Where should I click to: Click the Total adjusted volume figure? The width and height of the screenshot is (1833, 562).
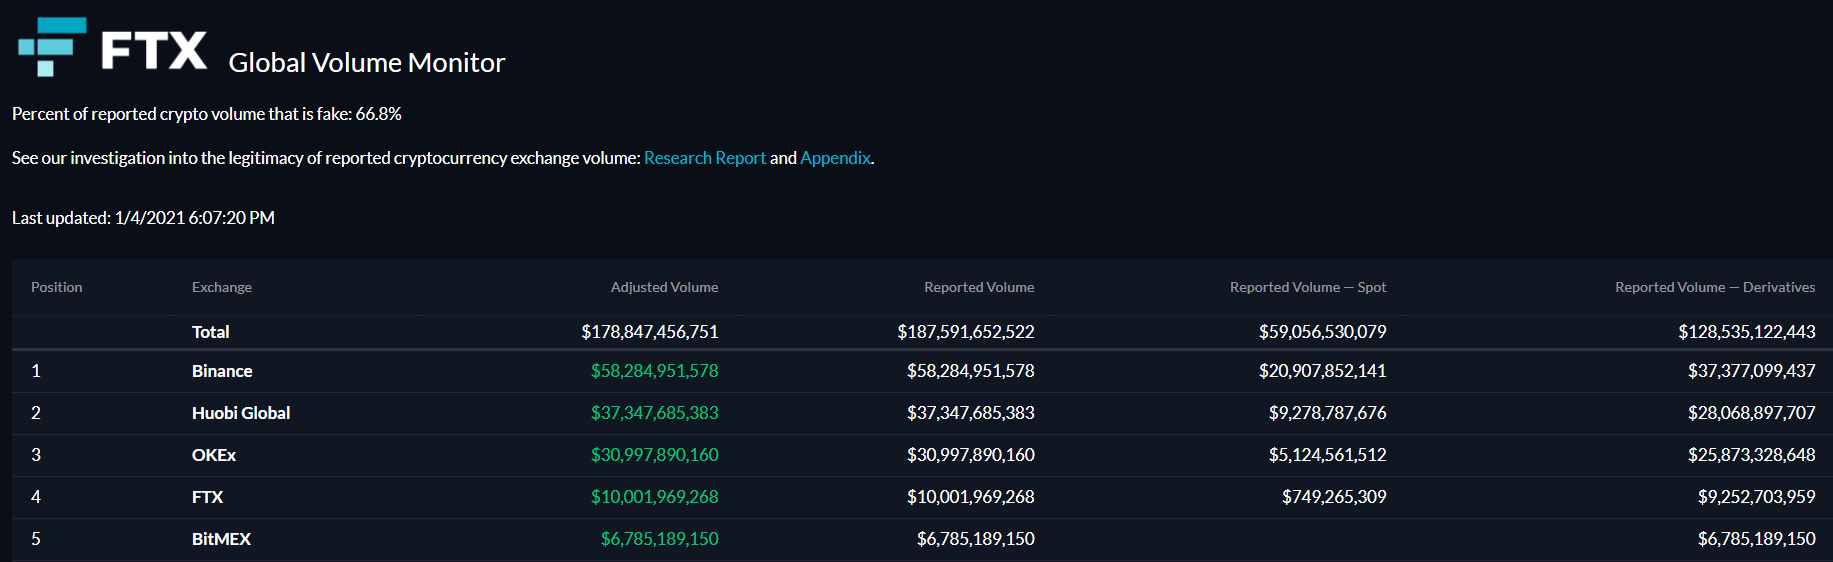[x=650, y=332]
